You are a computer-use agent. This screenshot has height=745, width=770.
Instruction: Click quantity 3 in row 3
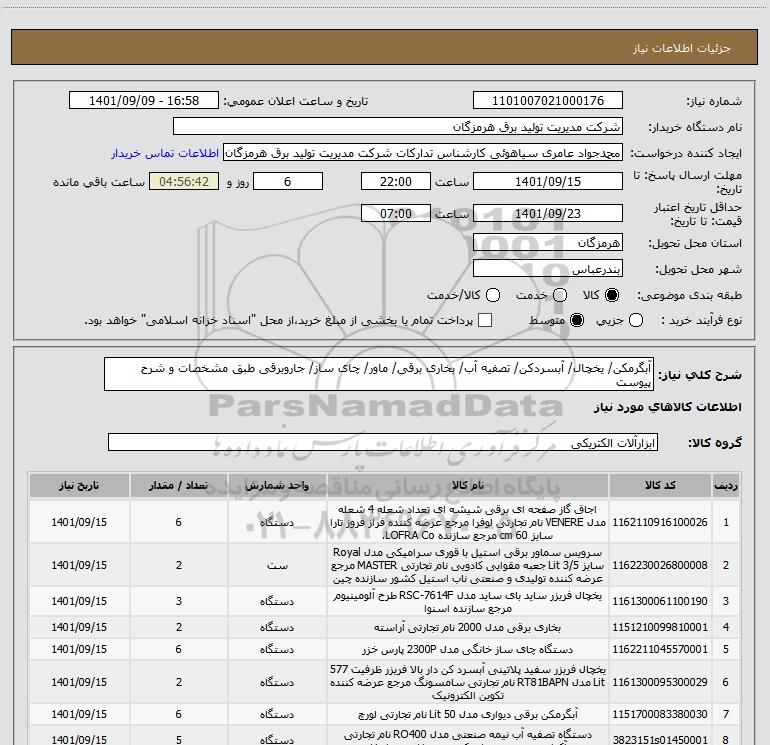tap(179, 601)
